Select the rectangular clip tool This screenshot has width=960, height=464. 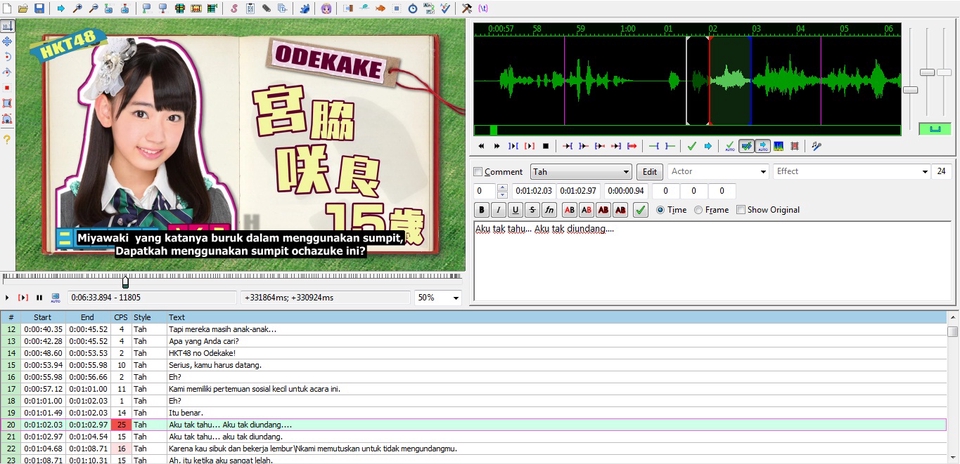(7, 103)
